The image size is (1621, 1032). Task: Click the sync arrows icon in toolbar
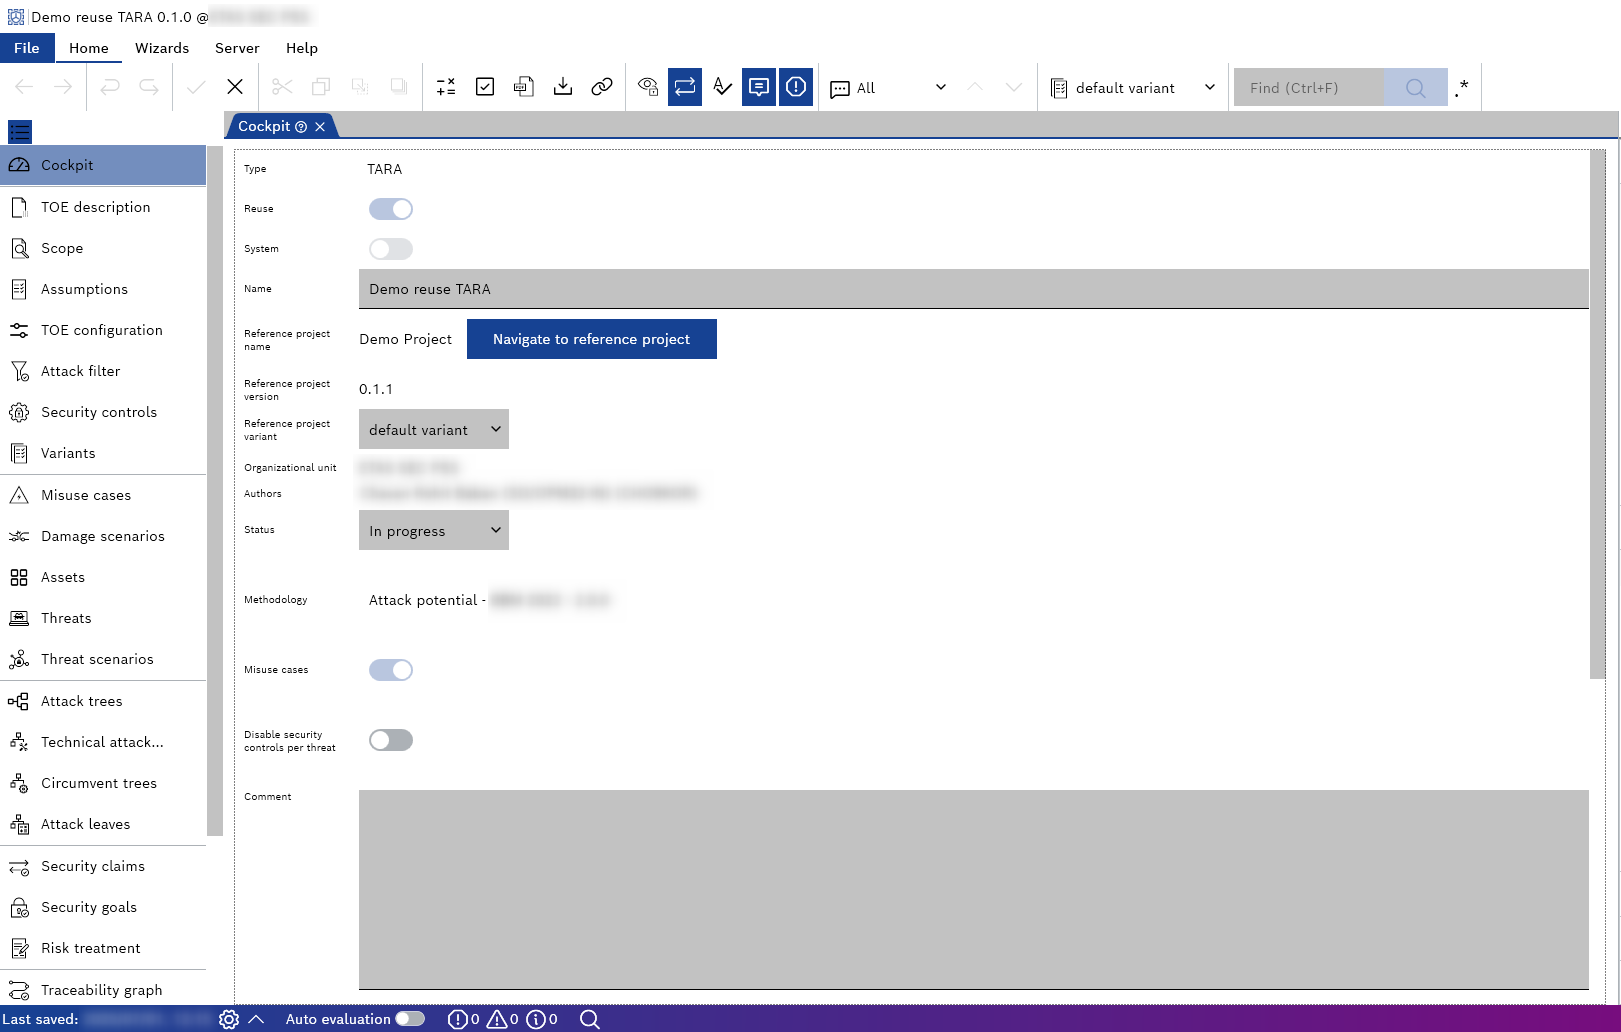(x=685, y=87)
